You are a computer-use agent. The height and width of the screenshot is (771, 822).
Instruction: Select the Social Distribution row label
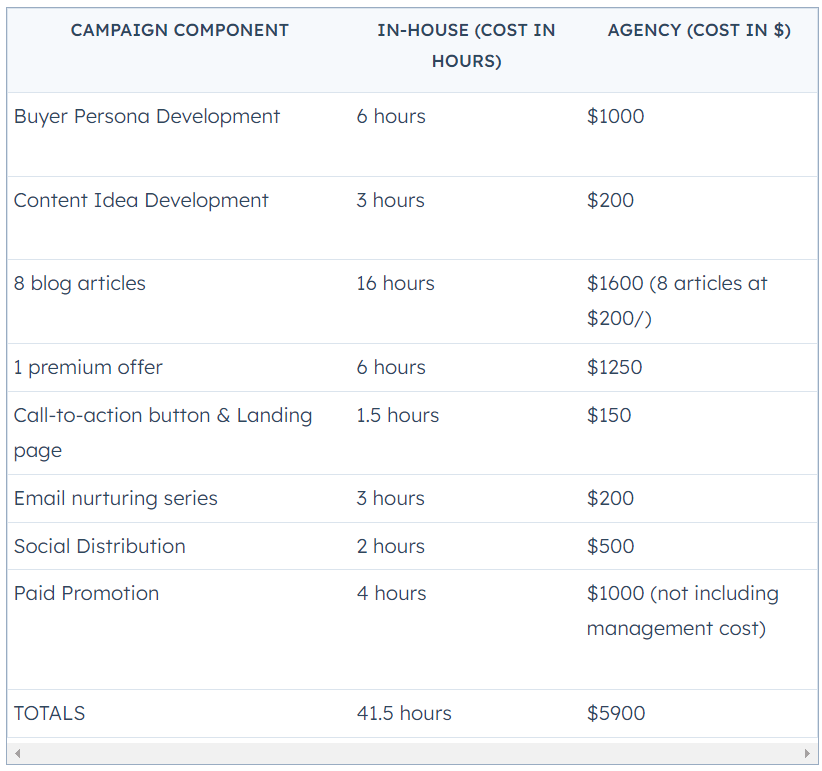click(100, 546)
